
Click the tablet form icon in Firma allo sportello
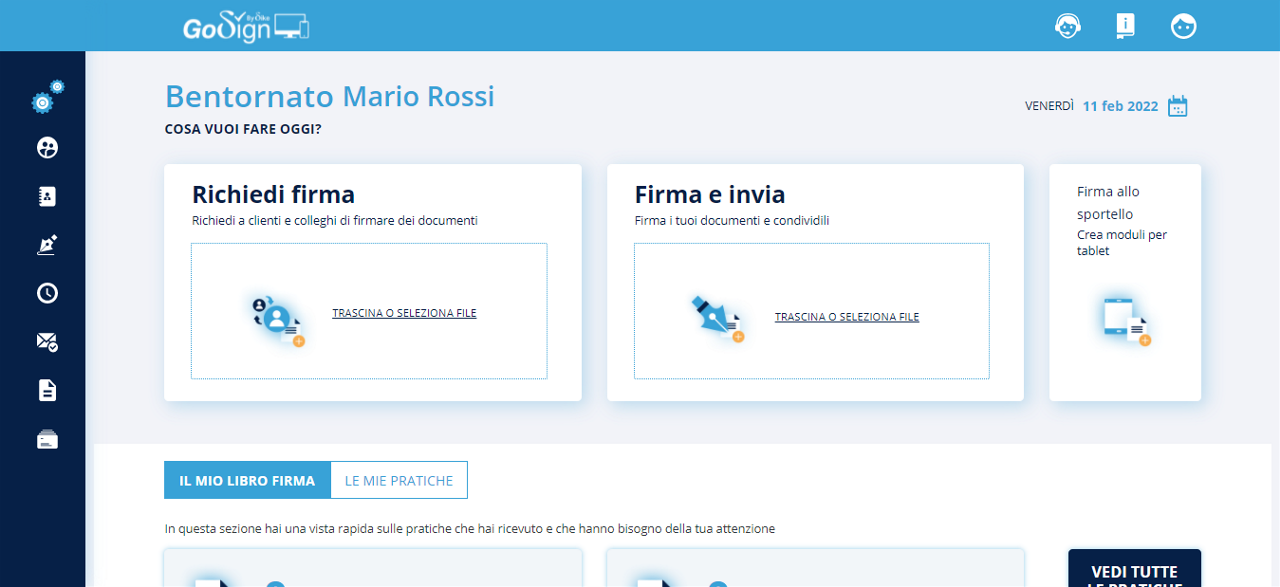(x=1126, y=321)
